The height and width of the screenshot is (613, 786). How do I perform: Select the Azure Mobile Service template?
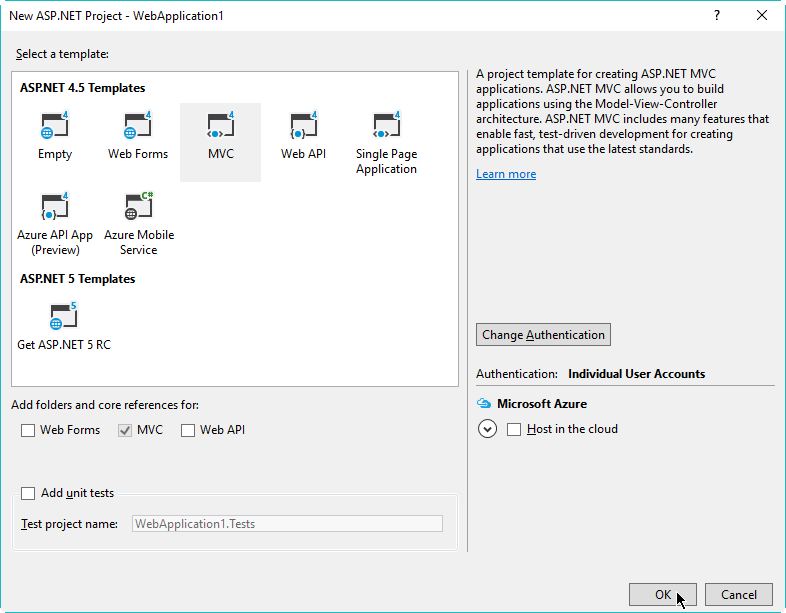[x=138, y=223]
